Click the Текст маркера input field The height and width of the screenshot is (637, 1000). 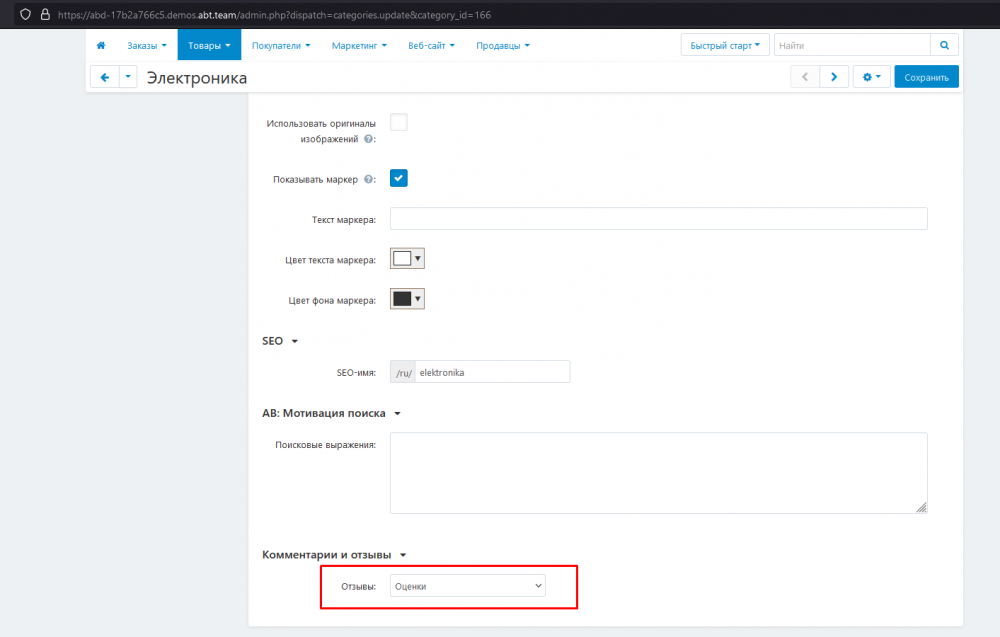tap(658, 219)
